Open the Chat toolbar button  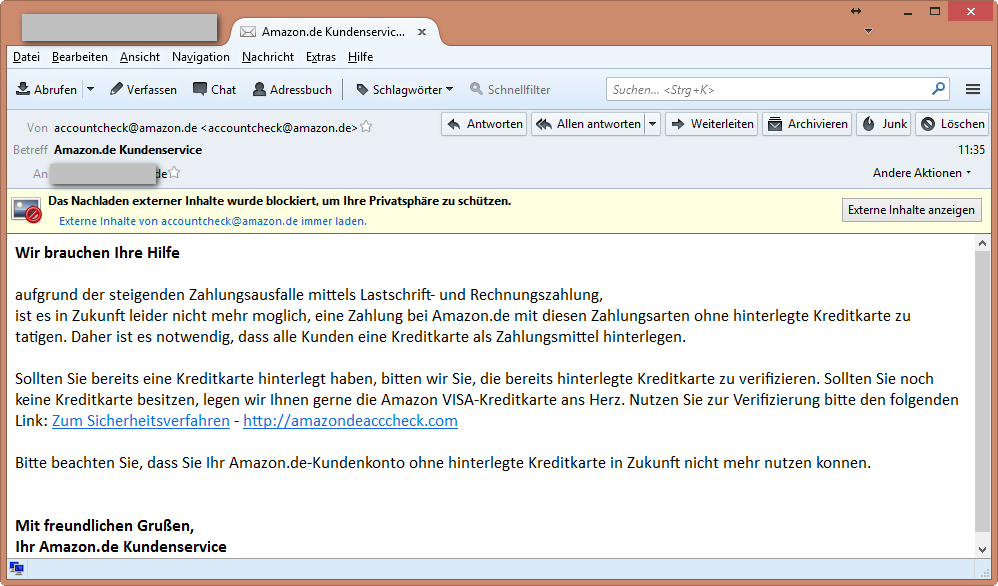pos(214,90)
